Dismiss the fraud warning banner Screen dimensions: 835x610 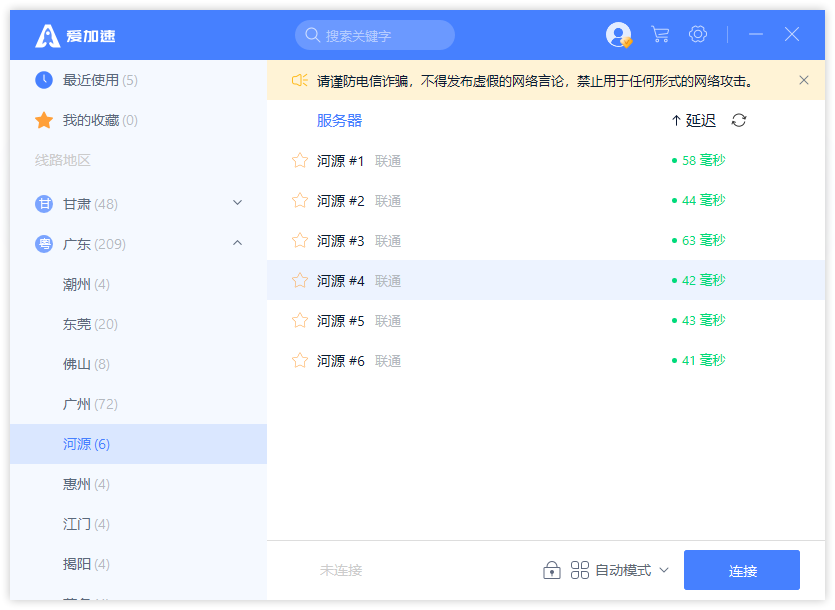pyautogui.click(x=804, y=80)
